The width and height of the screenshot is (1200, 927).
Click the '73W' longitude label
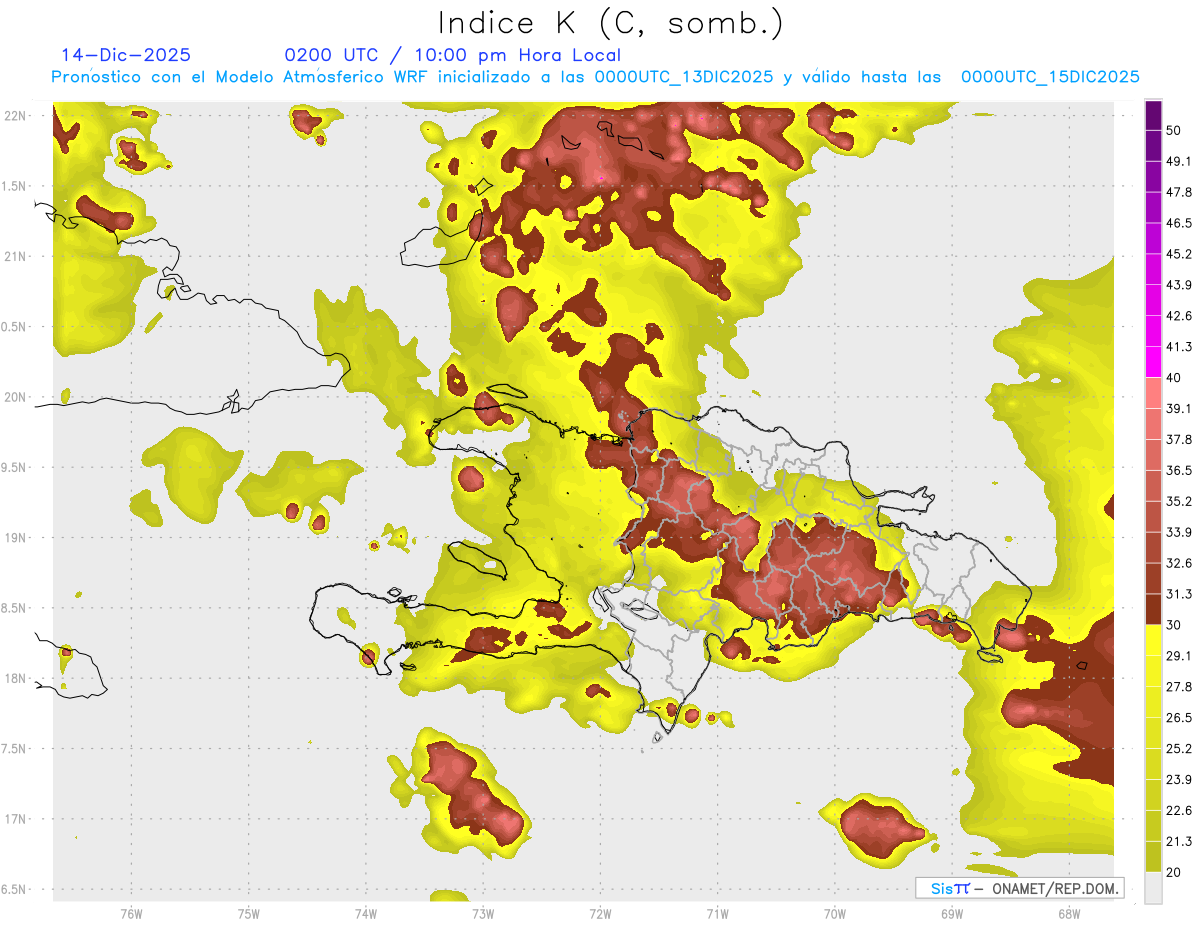483,914
